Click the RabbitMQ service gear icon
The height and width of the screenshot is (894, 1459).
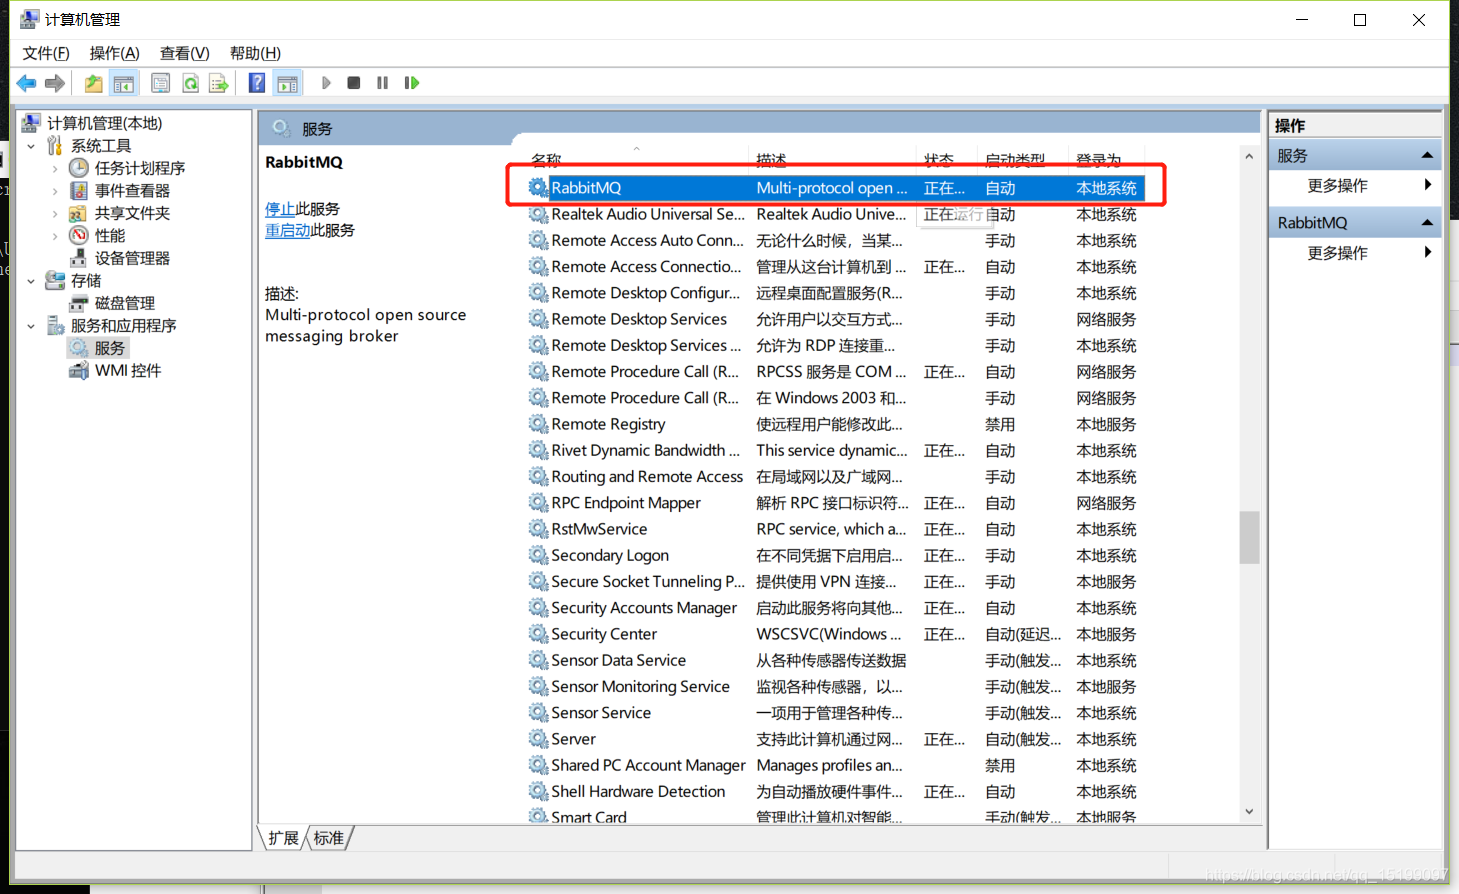(538, 188)
